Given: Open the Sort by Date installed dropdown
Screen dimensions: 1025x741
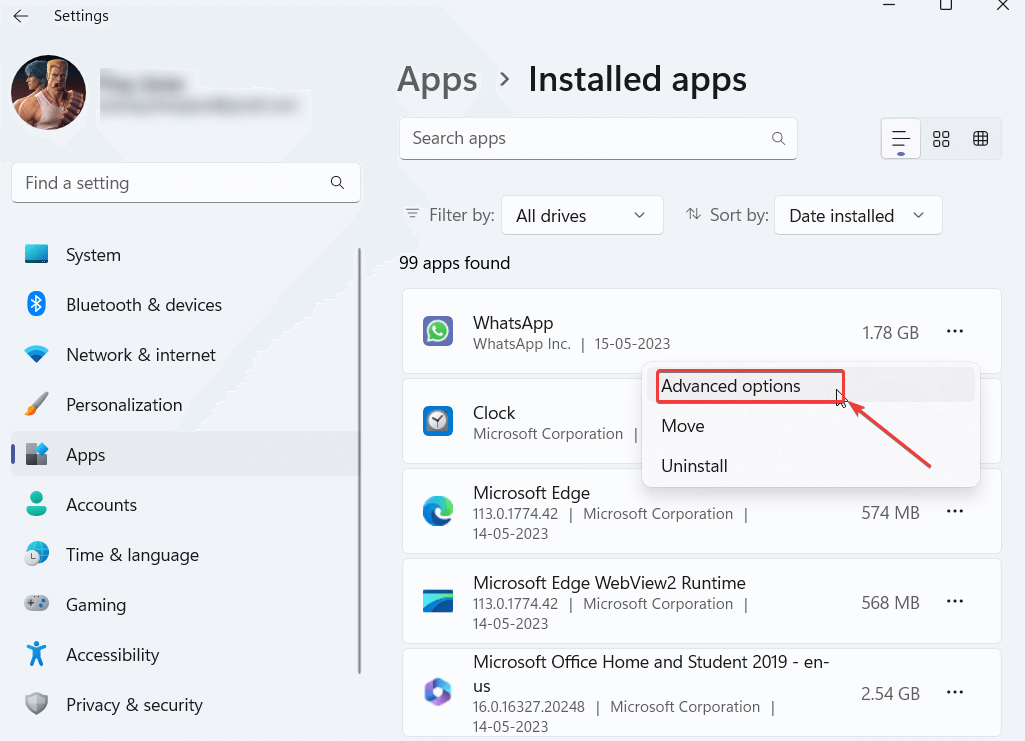Looking at the screenshot, I should [x=858, y=216].
